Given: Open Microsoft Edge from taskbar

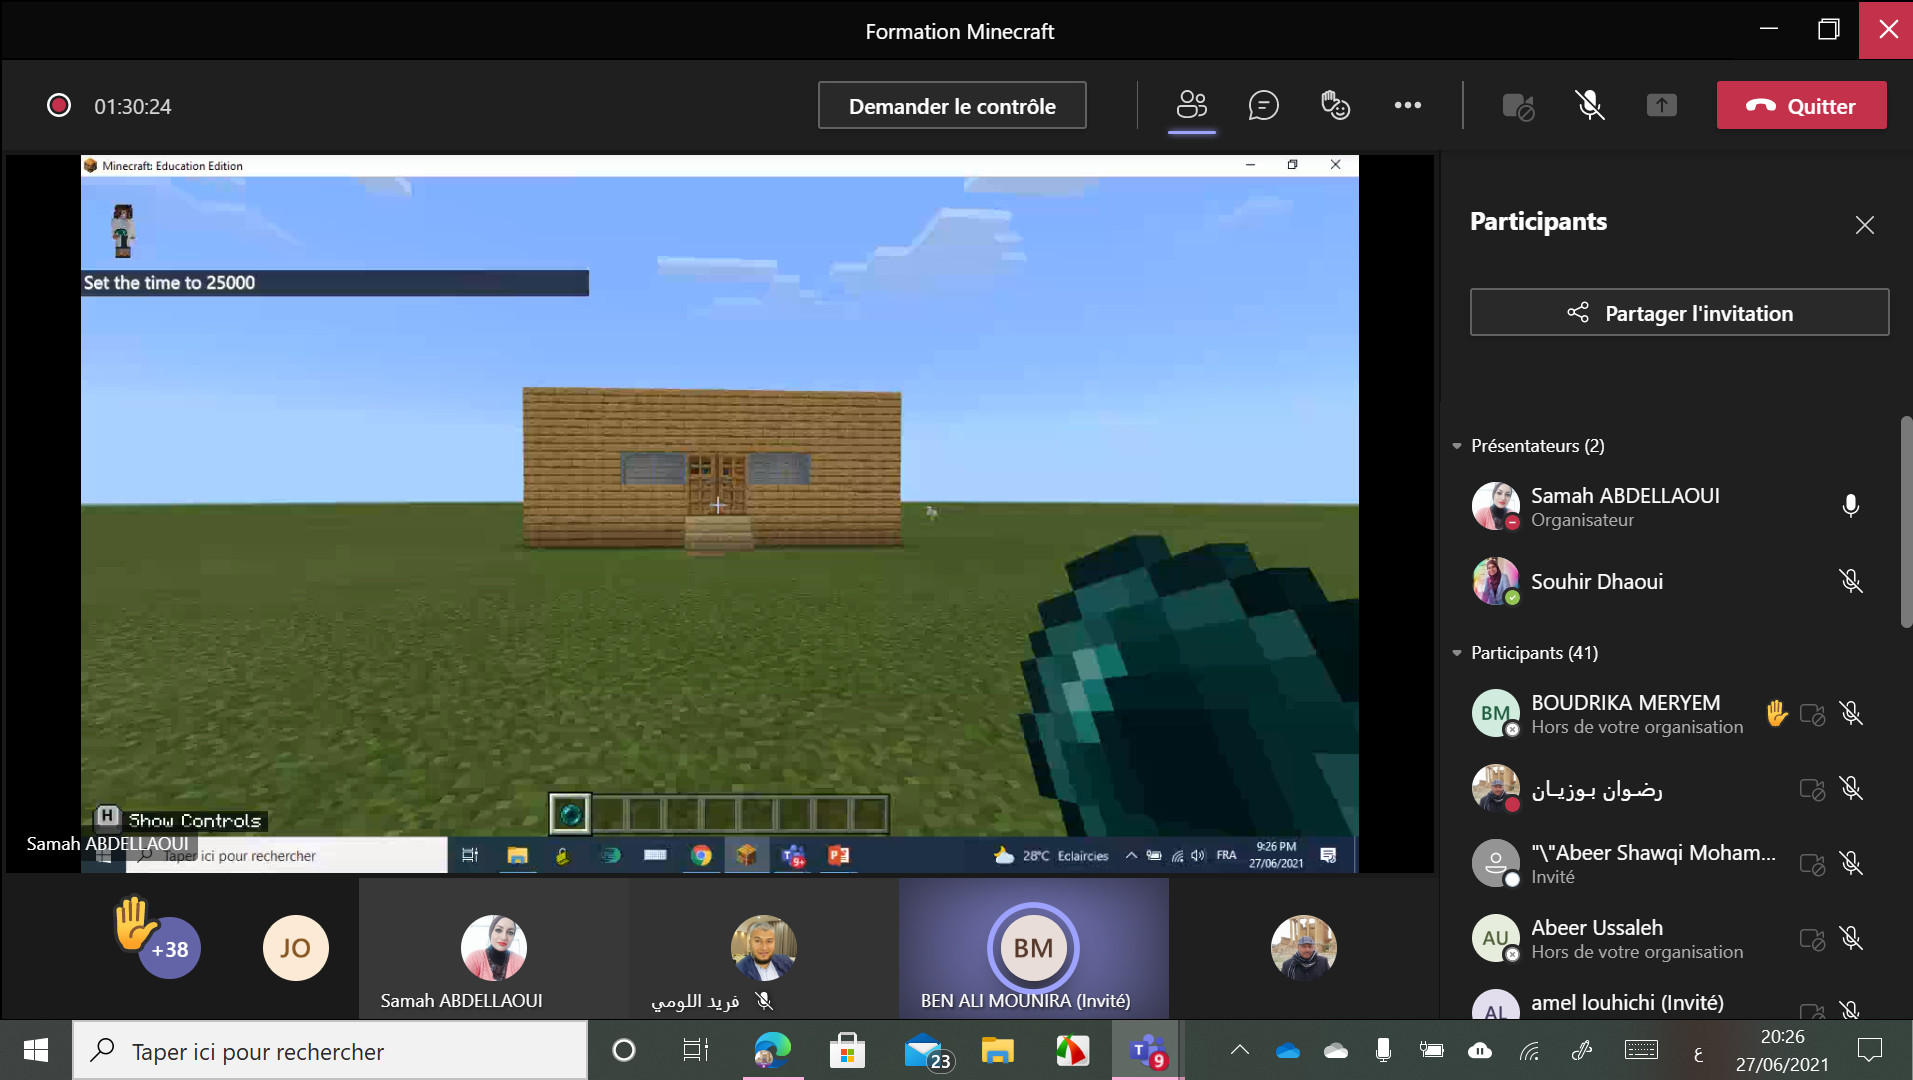Looking at the screenshot, I should [772, 1050].
